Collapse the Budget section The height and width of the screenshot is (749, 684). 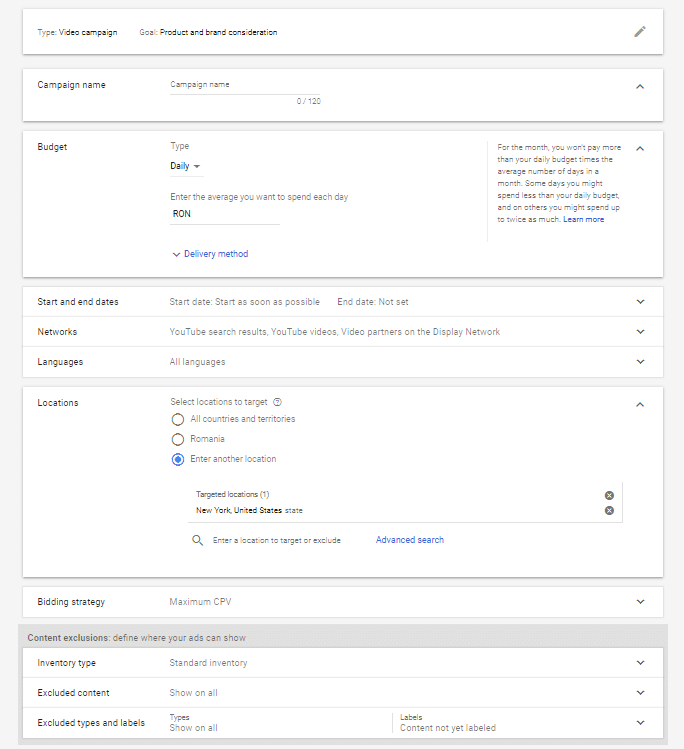click(640, 149)
